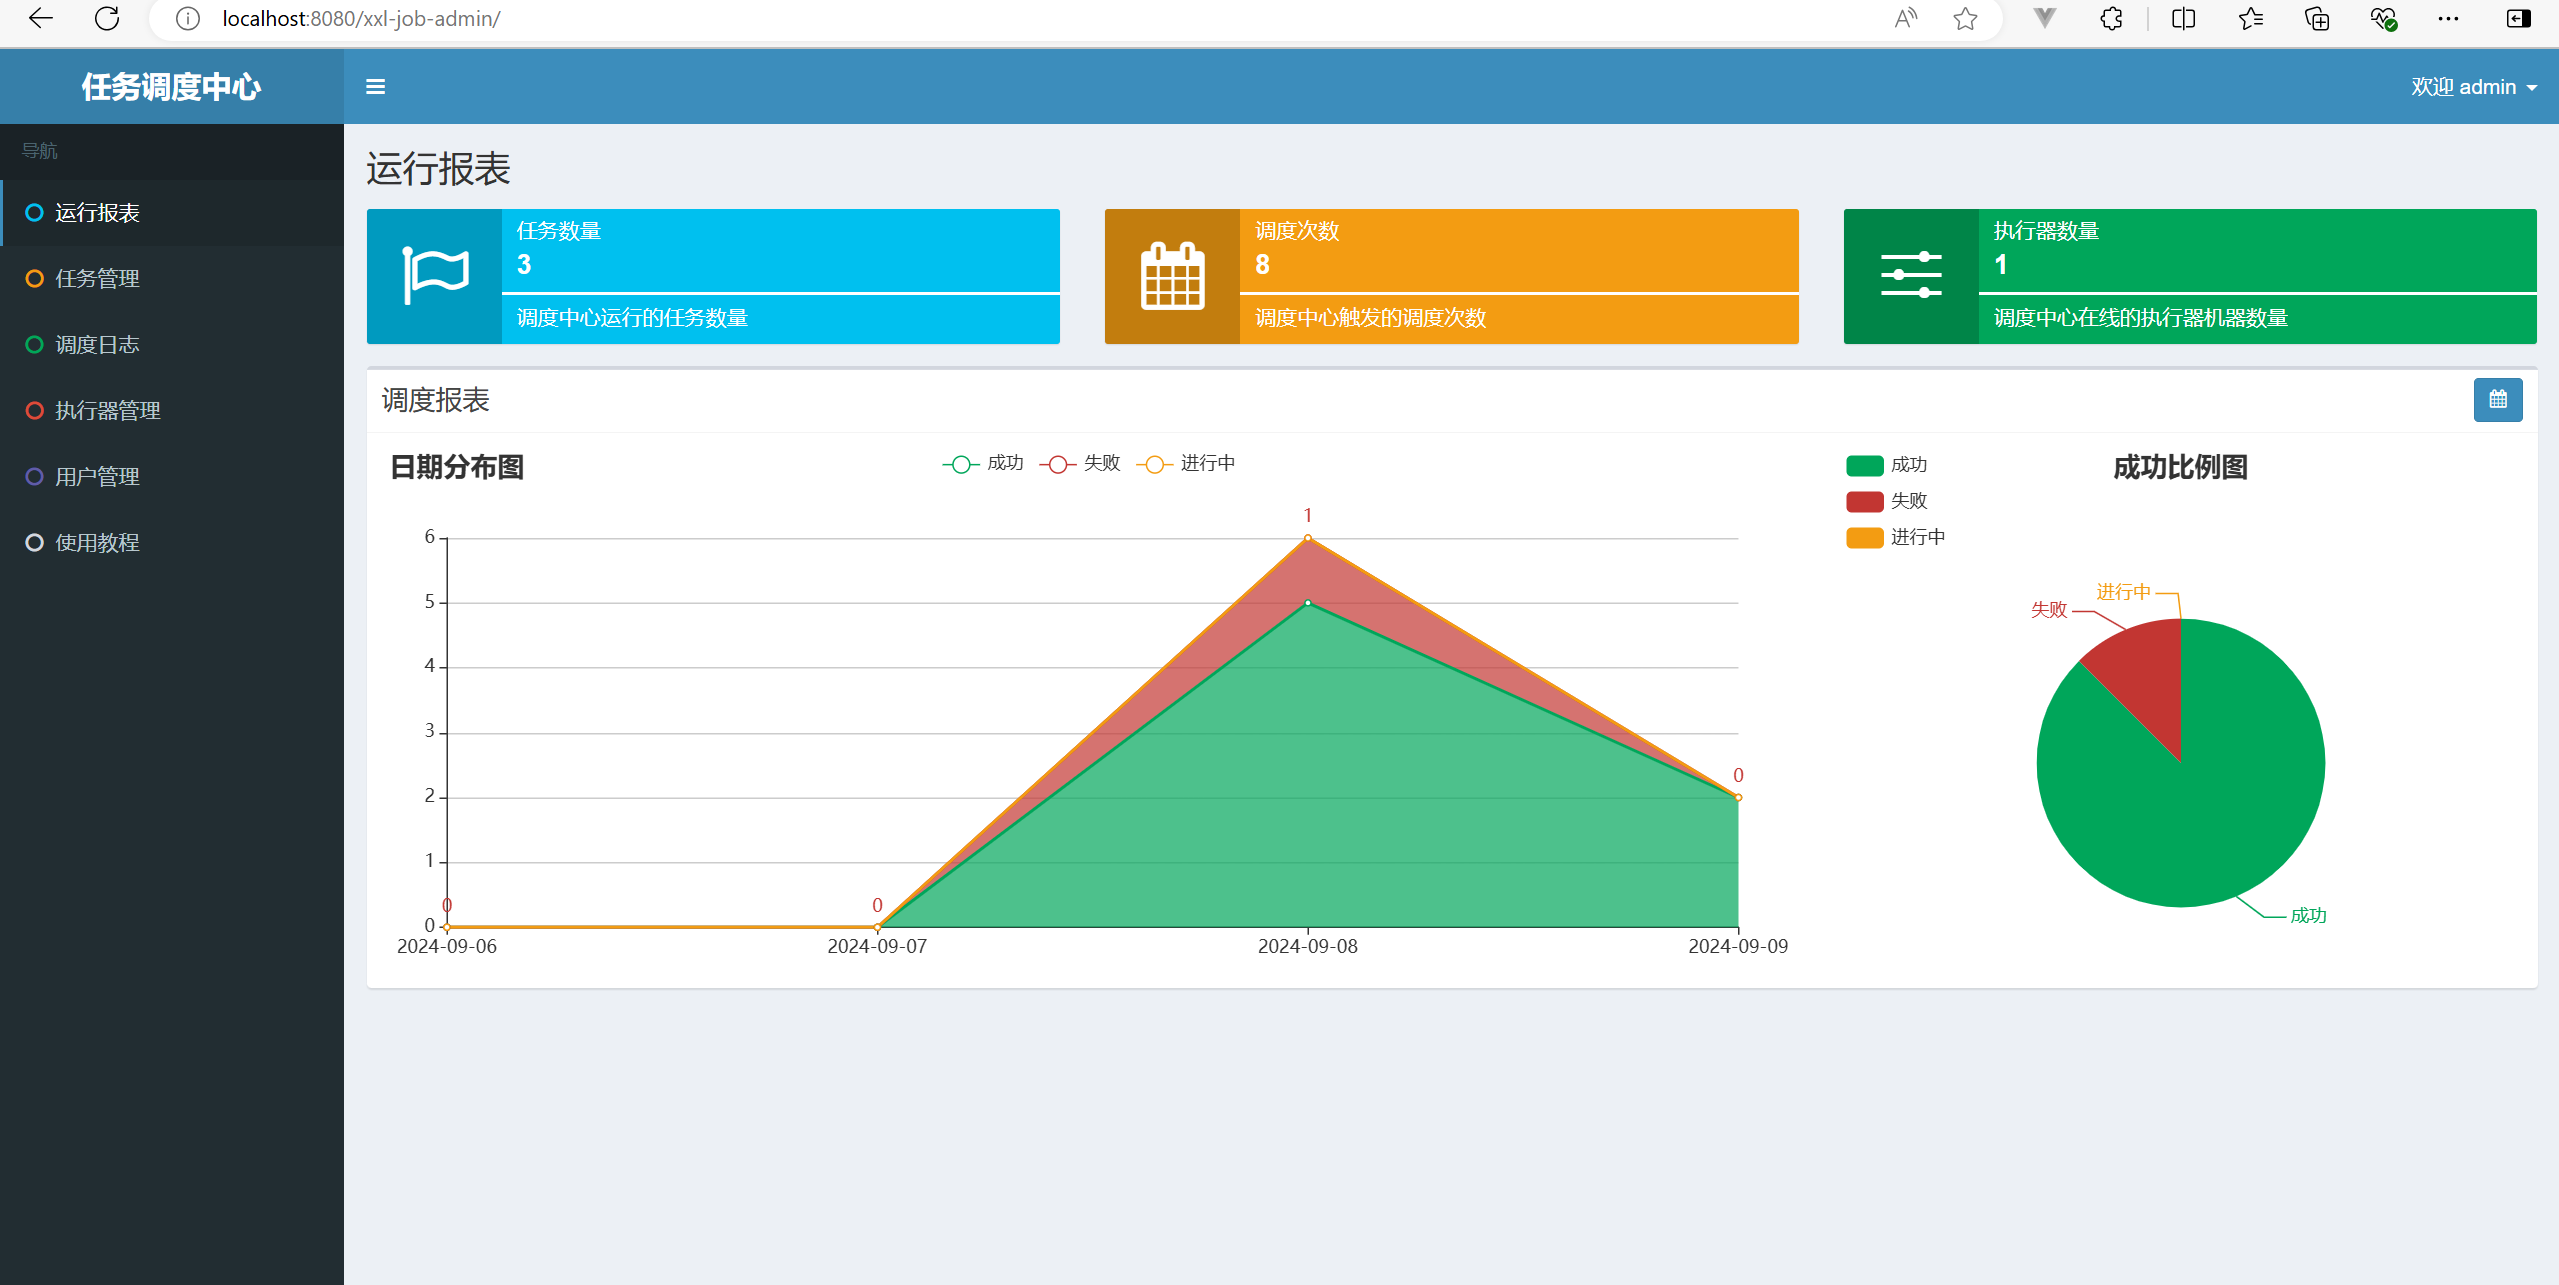Click the 调度中心运行的任务数量 text

coord(632,318)
